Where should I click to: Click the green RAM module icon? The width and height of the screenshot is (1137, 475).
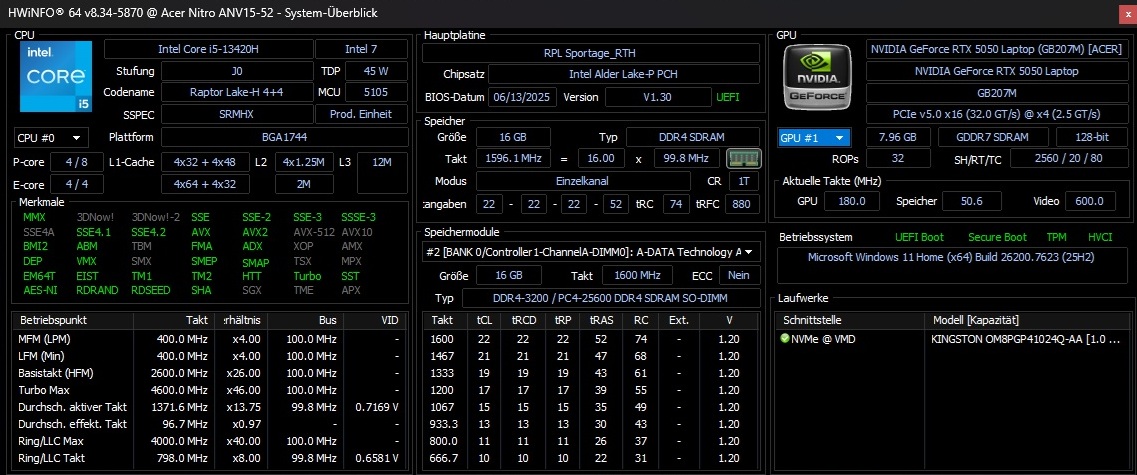(741, 159)
